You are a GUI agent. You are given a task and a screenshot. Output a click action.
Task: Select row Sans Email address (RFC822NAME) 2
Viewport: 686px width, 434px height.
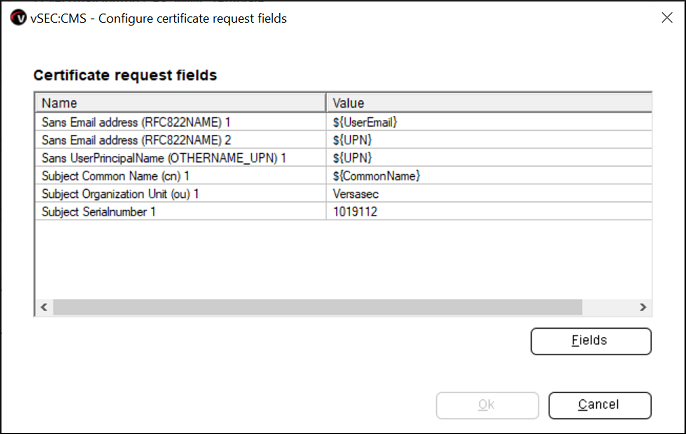[x=343, y=140]
